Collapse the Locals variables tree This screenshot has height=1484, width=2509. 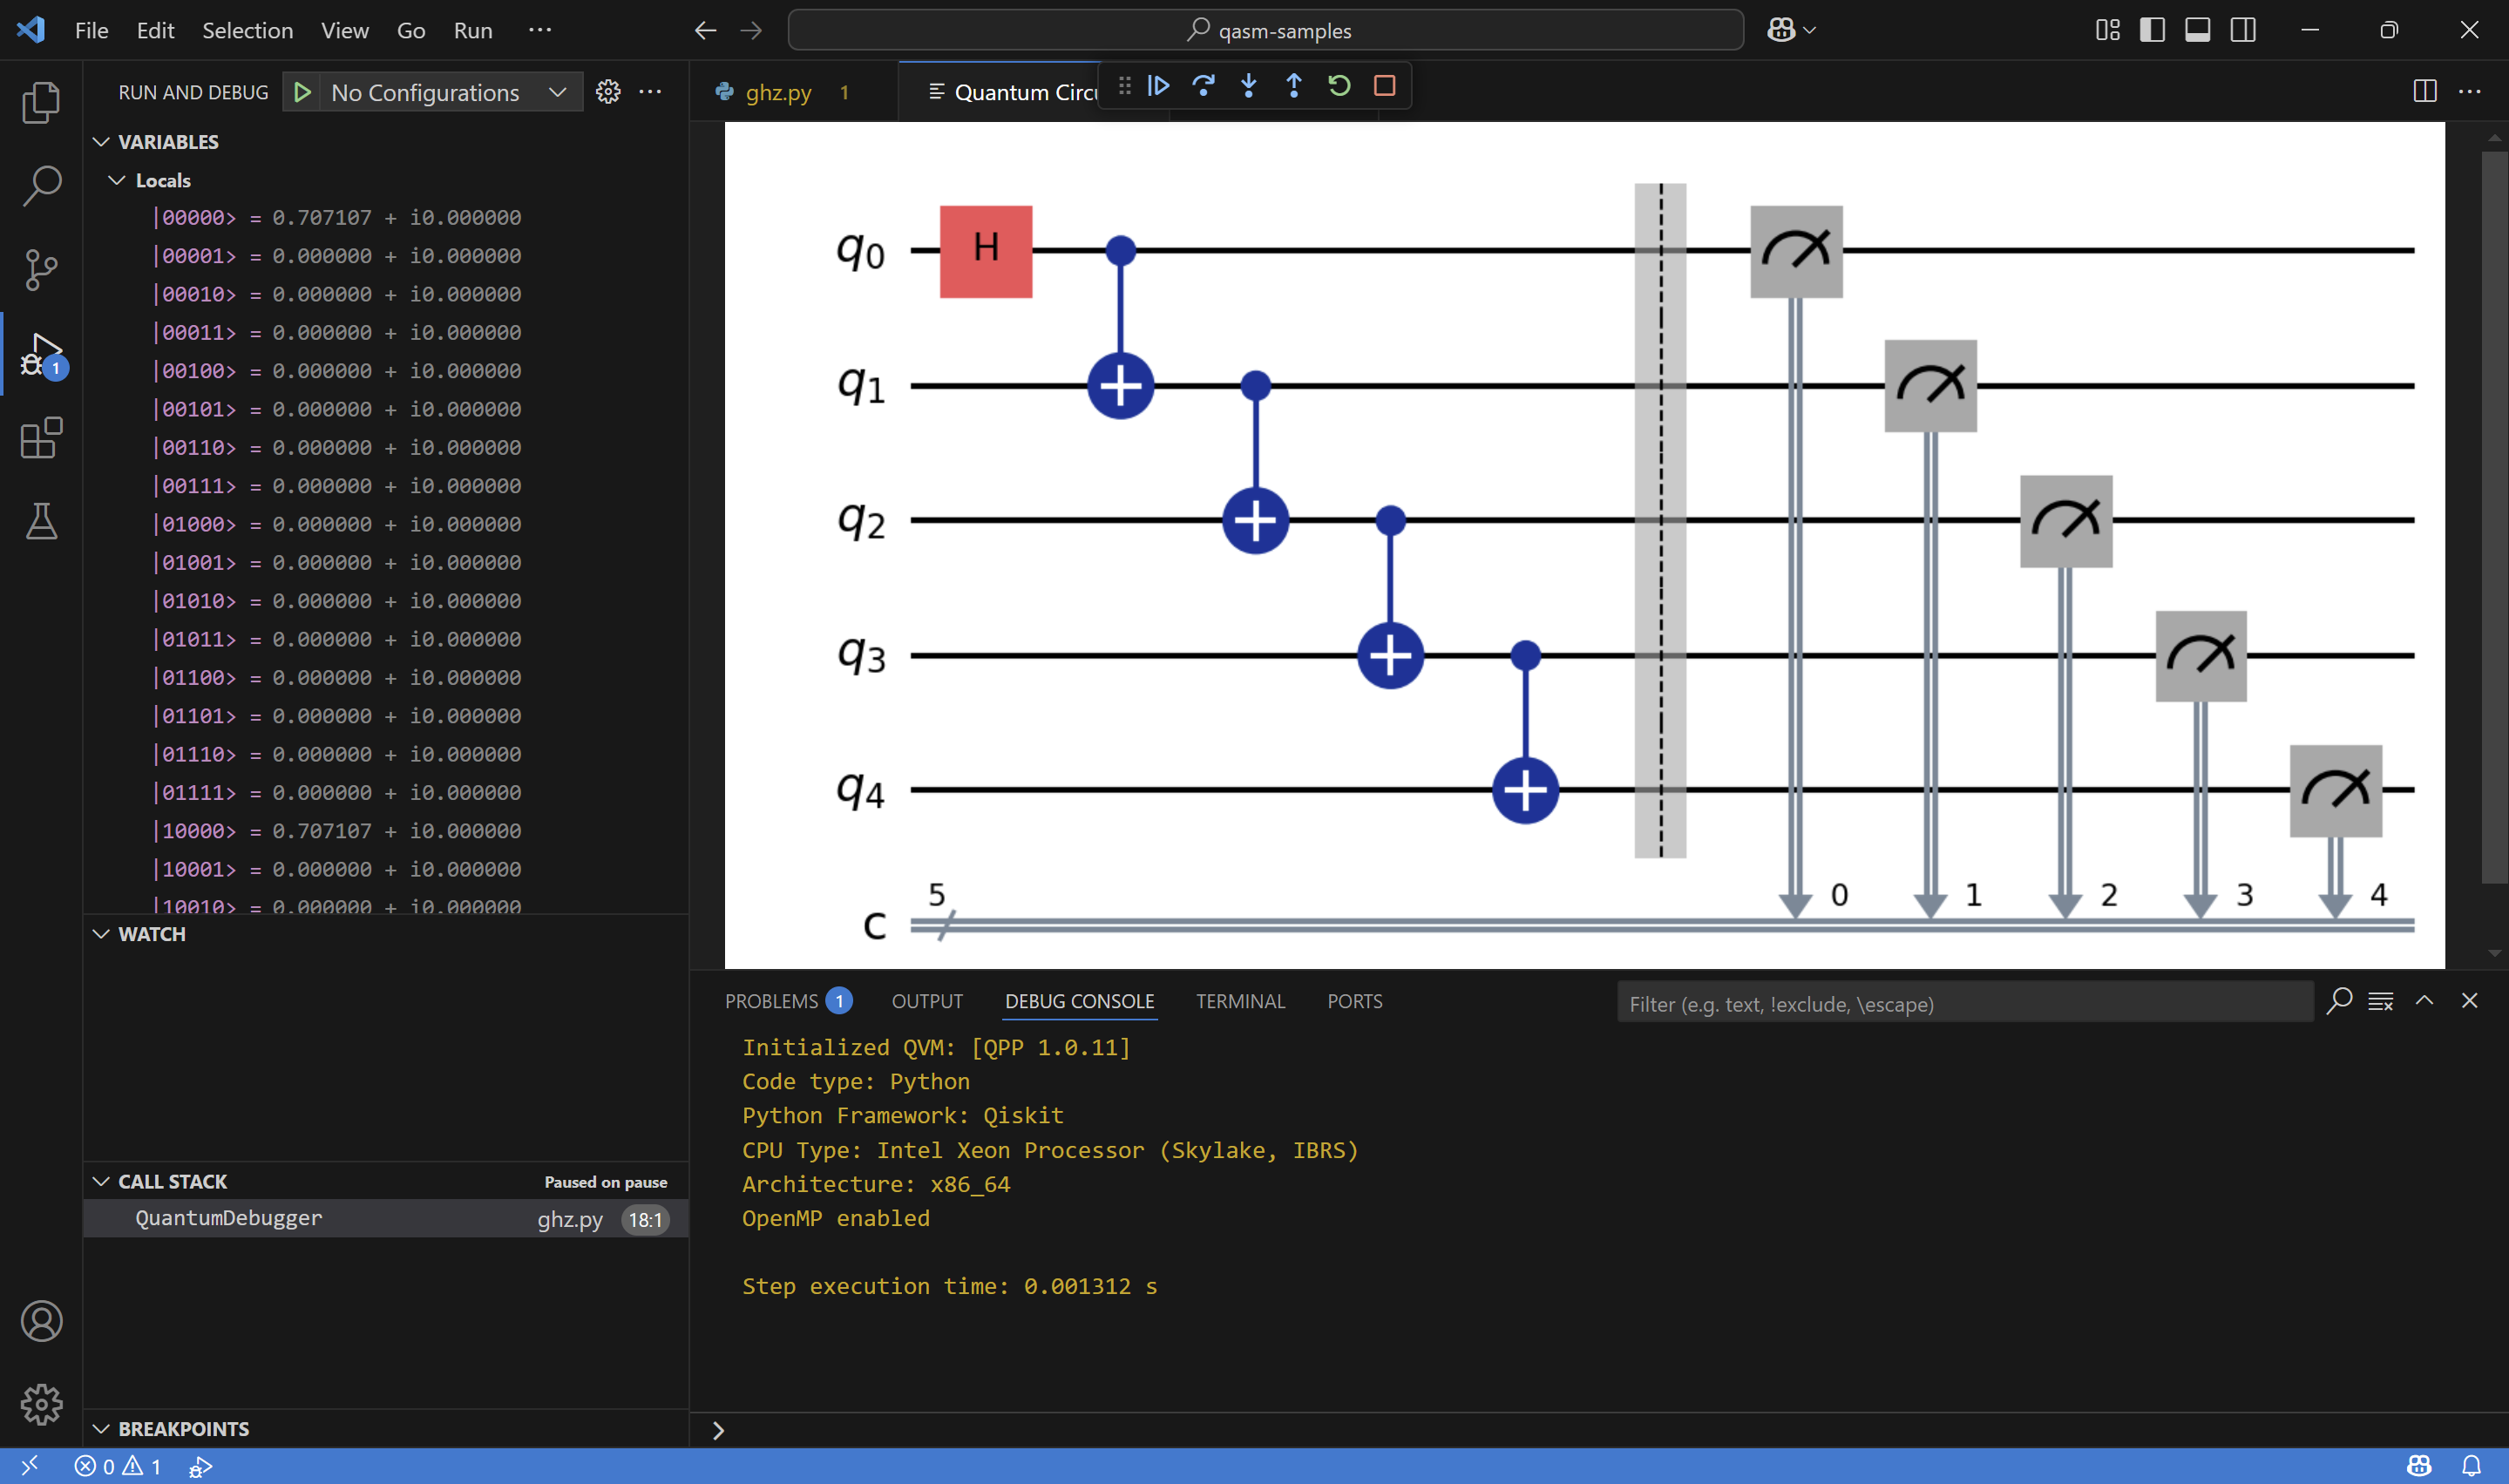(x=117, y=180)
